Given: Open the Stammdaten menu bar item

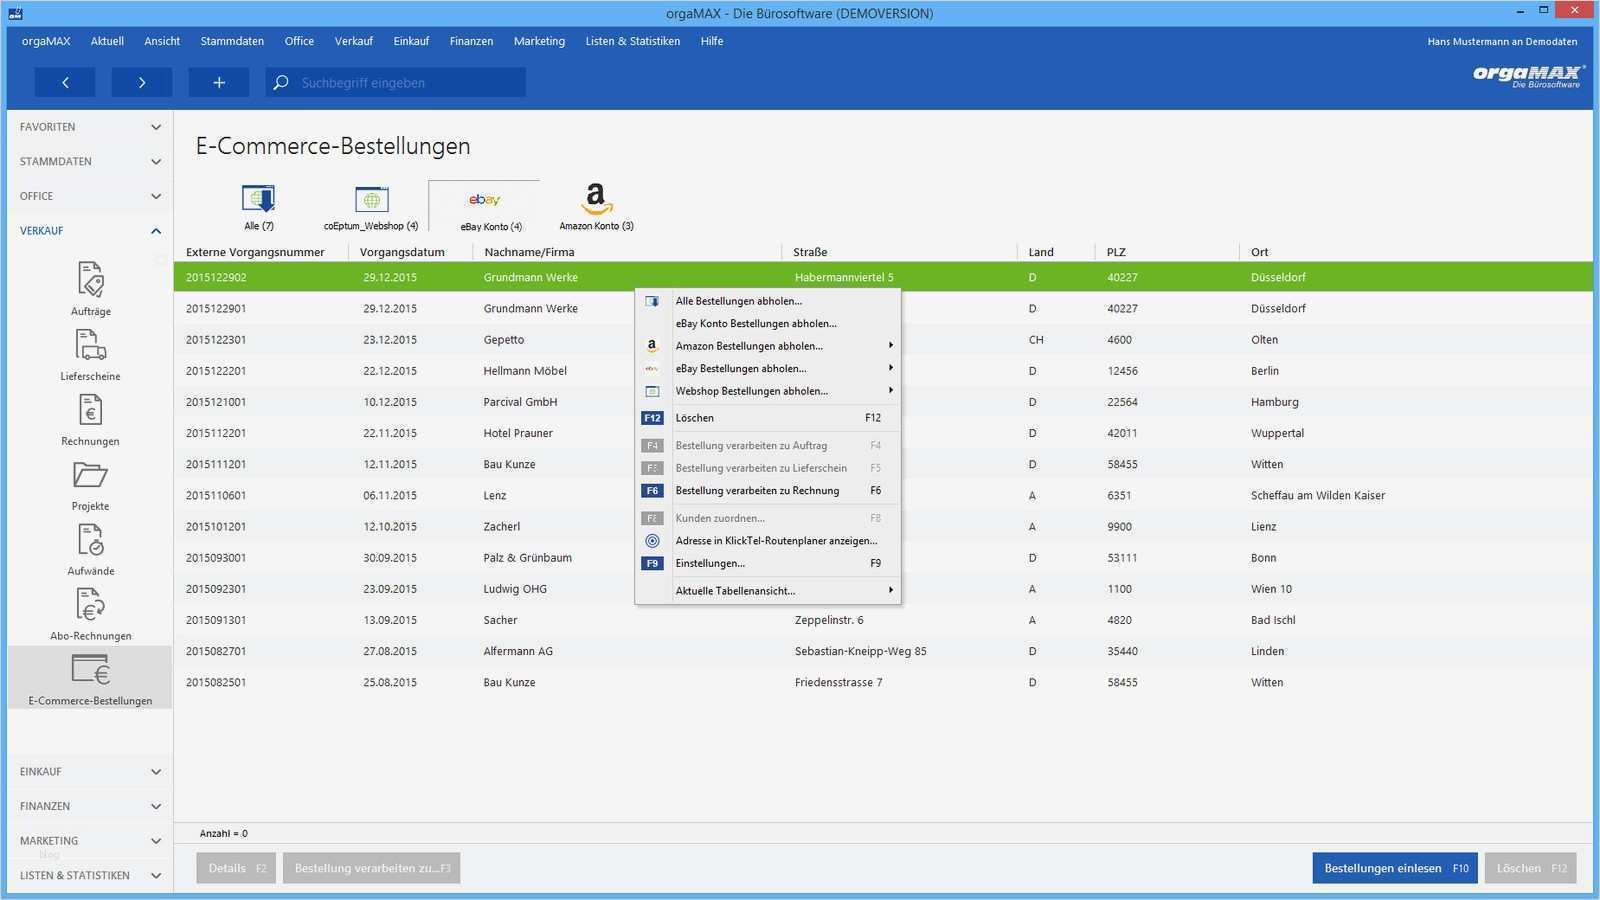Looking at the screenshot, I should pos(232,41).
